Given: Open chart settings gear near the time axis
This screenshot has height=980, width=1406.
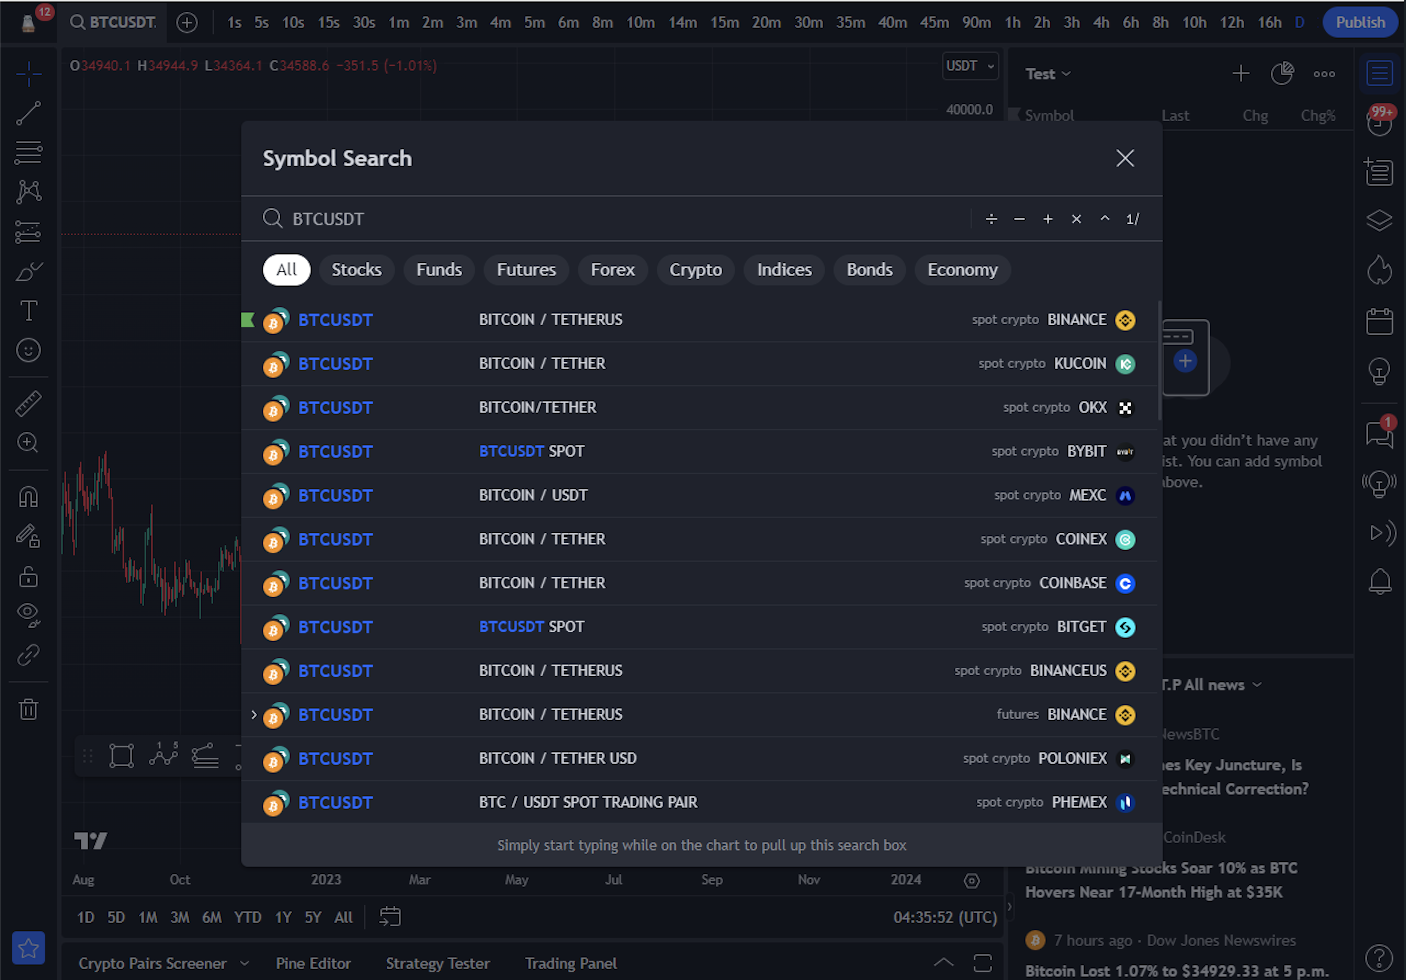Looking at the screenshot, I should [972, 880].
